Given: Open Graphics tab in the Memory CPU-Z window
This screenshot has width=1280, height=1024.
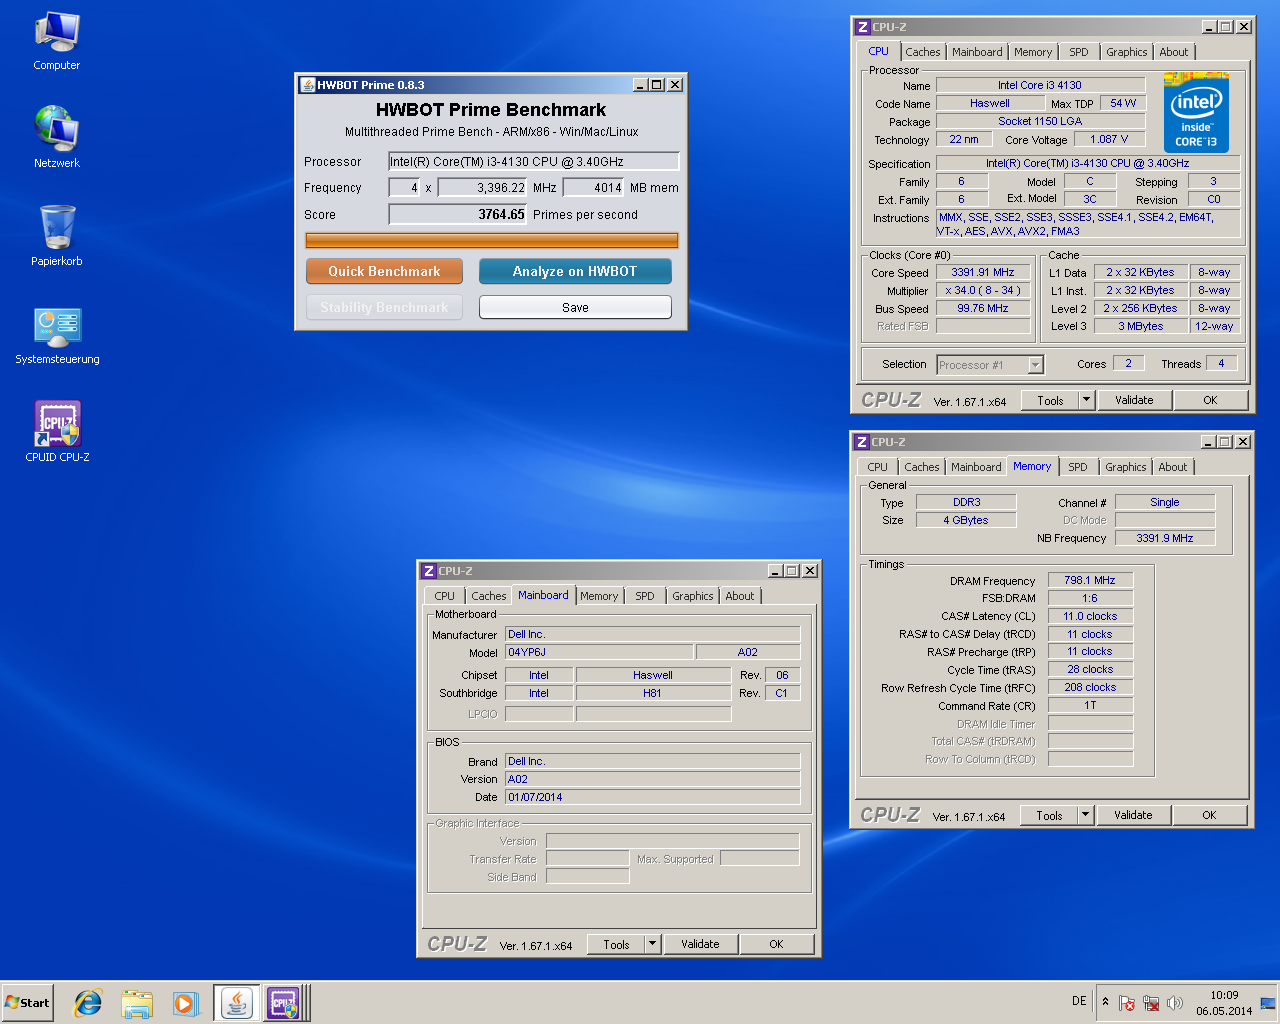Looking at the screenshot, I should 1126,467.
